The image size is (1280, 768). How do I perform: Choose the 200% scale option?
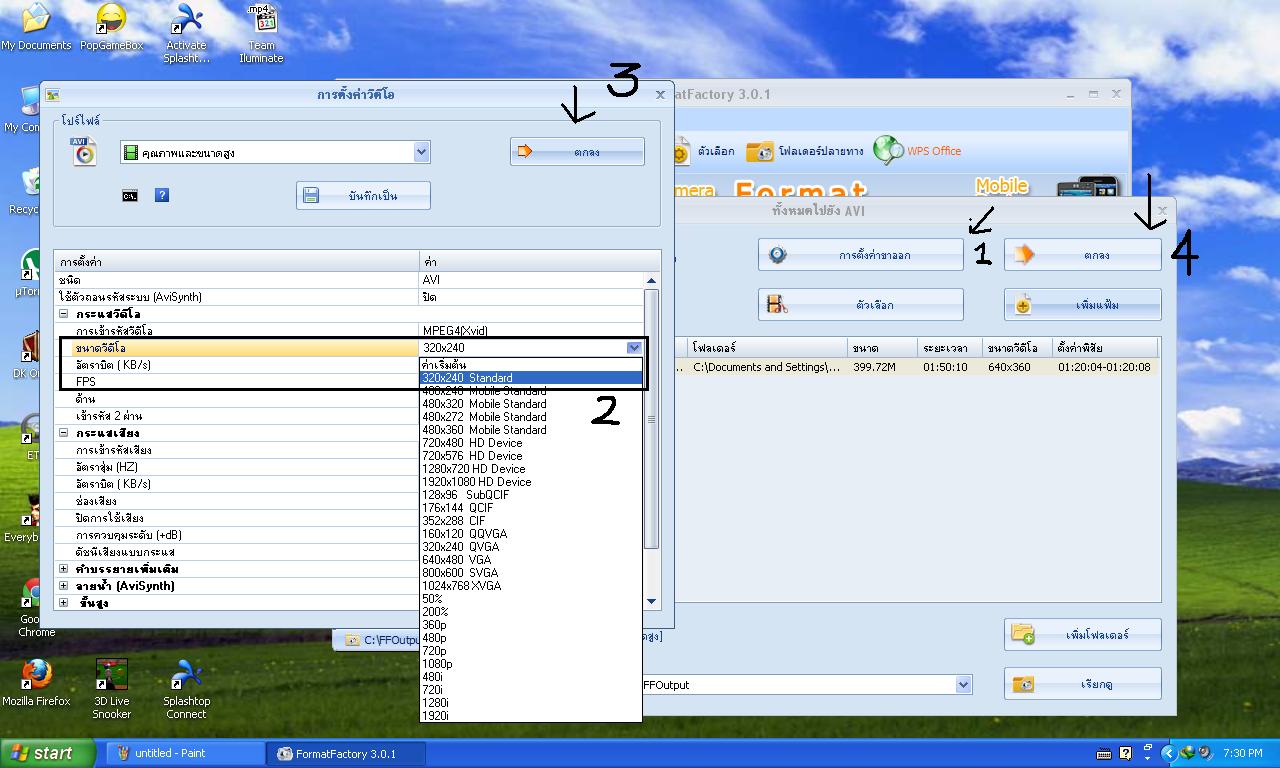(x=531, y=612)
